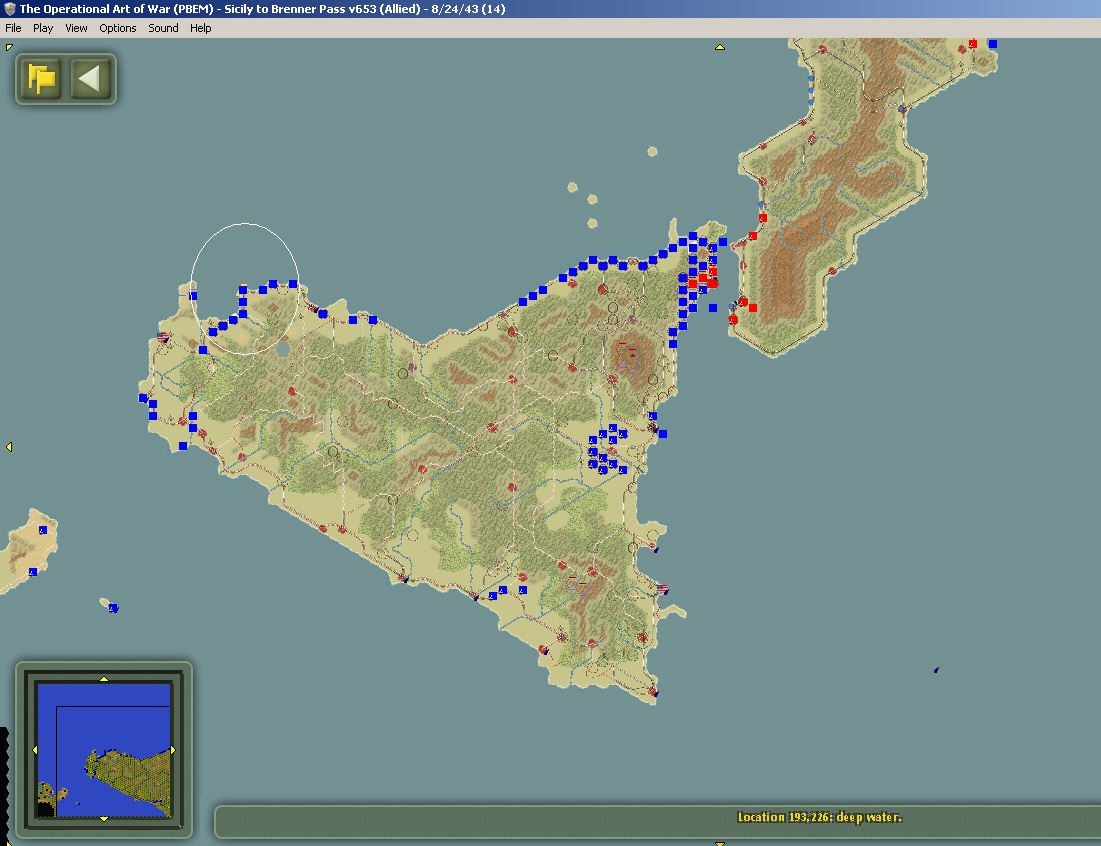Image resolution: width=1101 pixels, height=846 pixels.
Task: Click the application icon in the title bar
Action: (9, 9)
